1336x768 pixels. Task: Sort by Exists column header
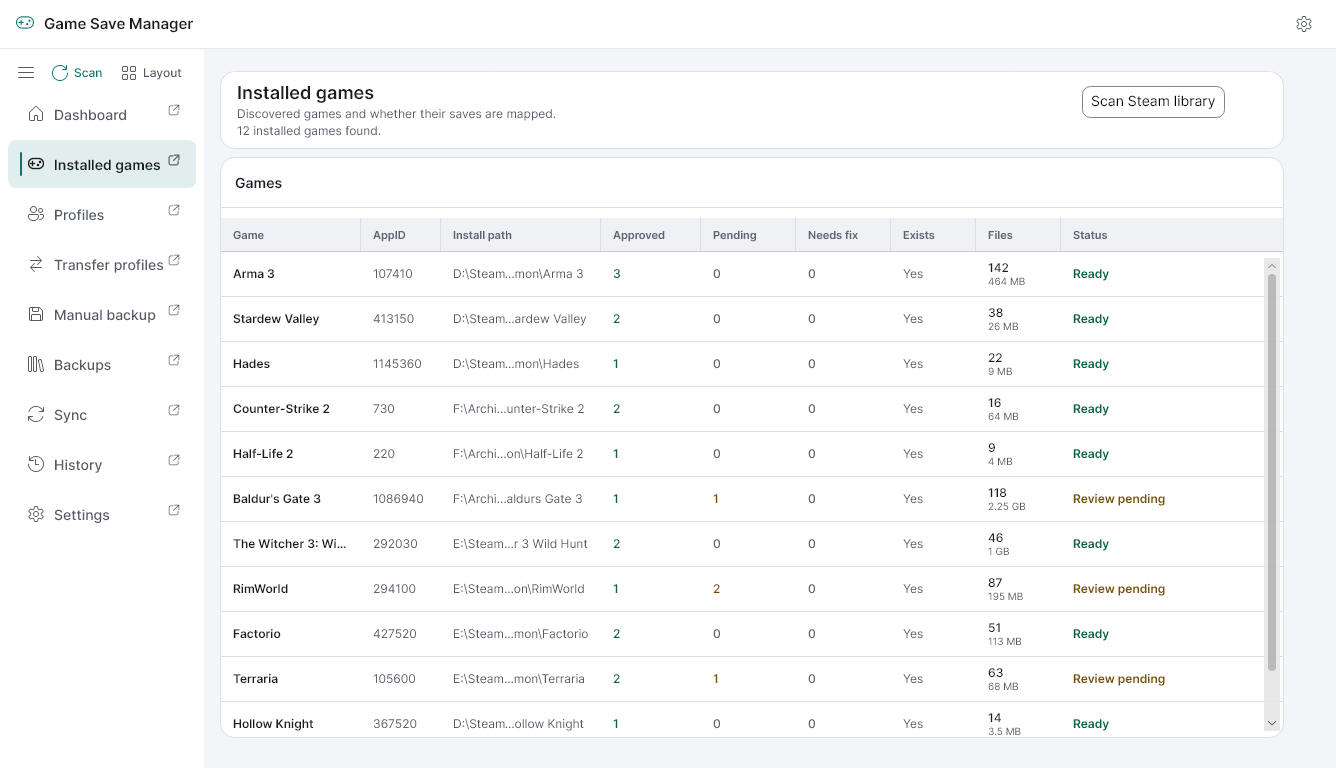pos(933,235)
